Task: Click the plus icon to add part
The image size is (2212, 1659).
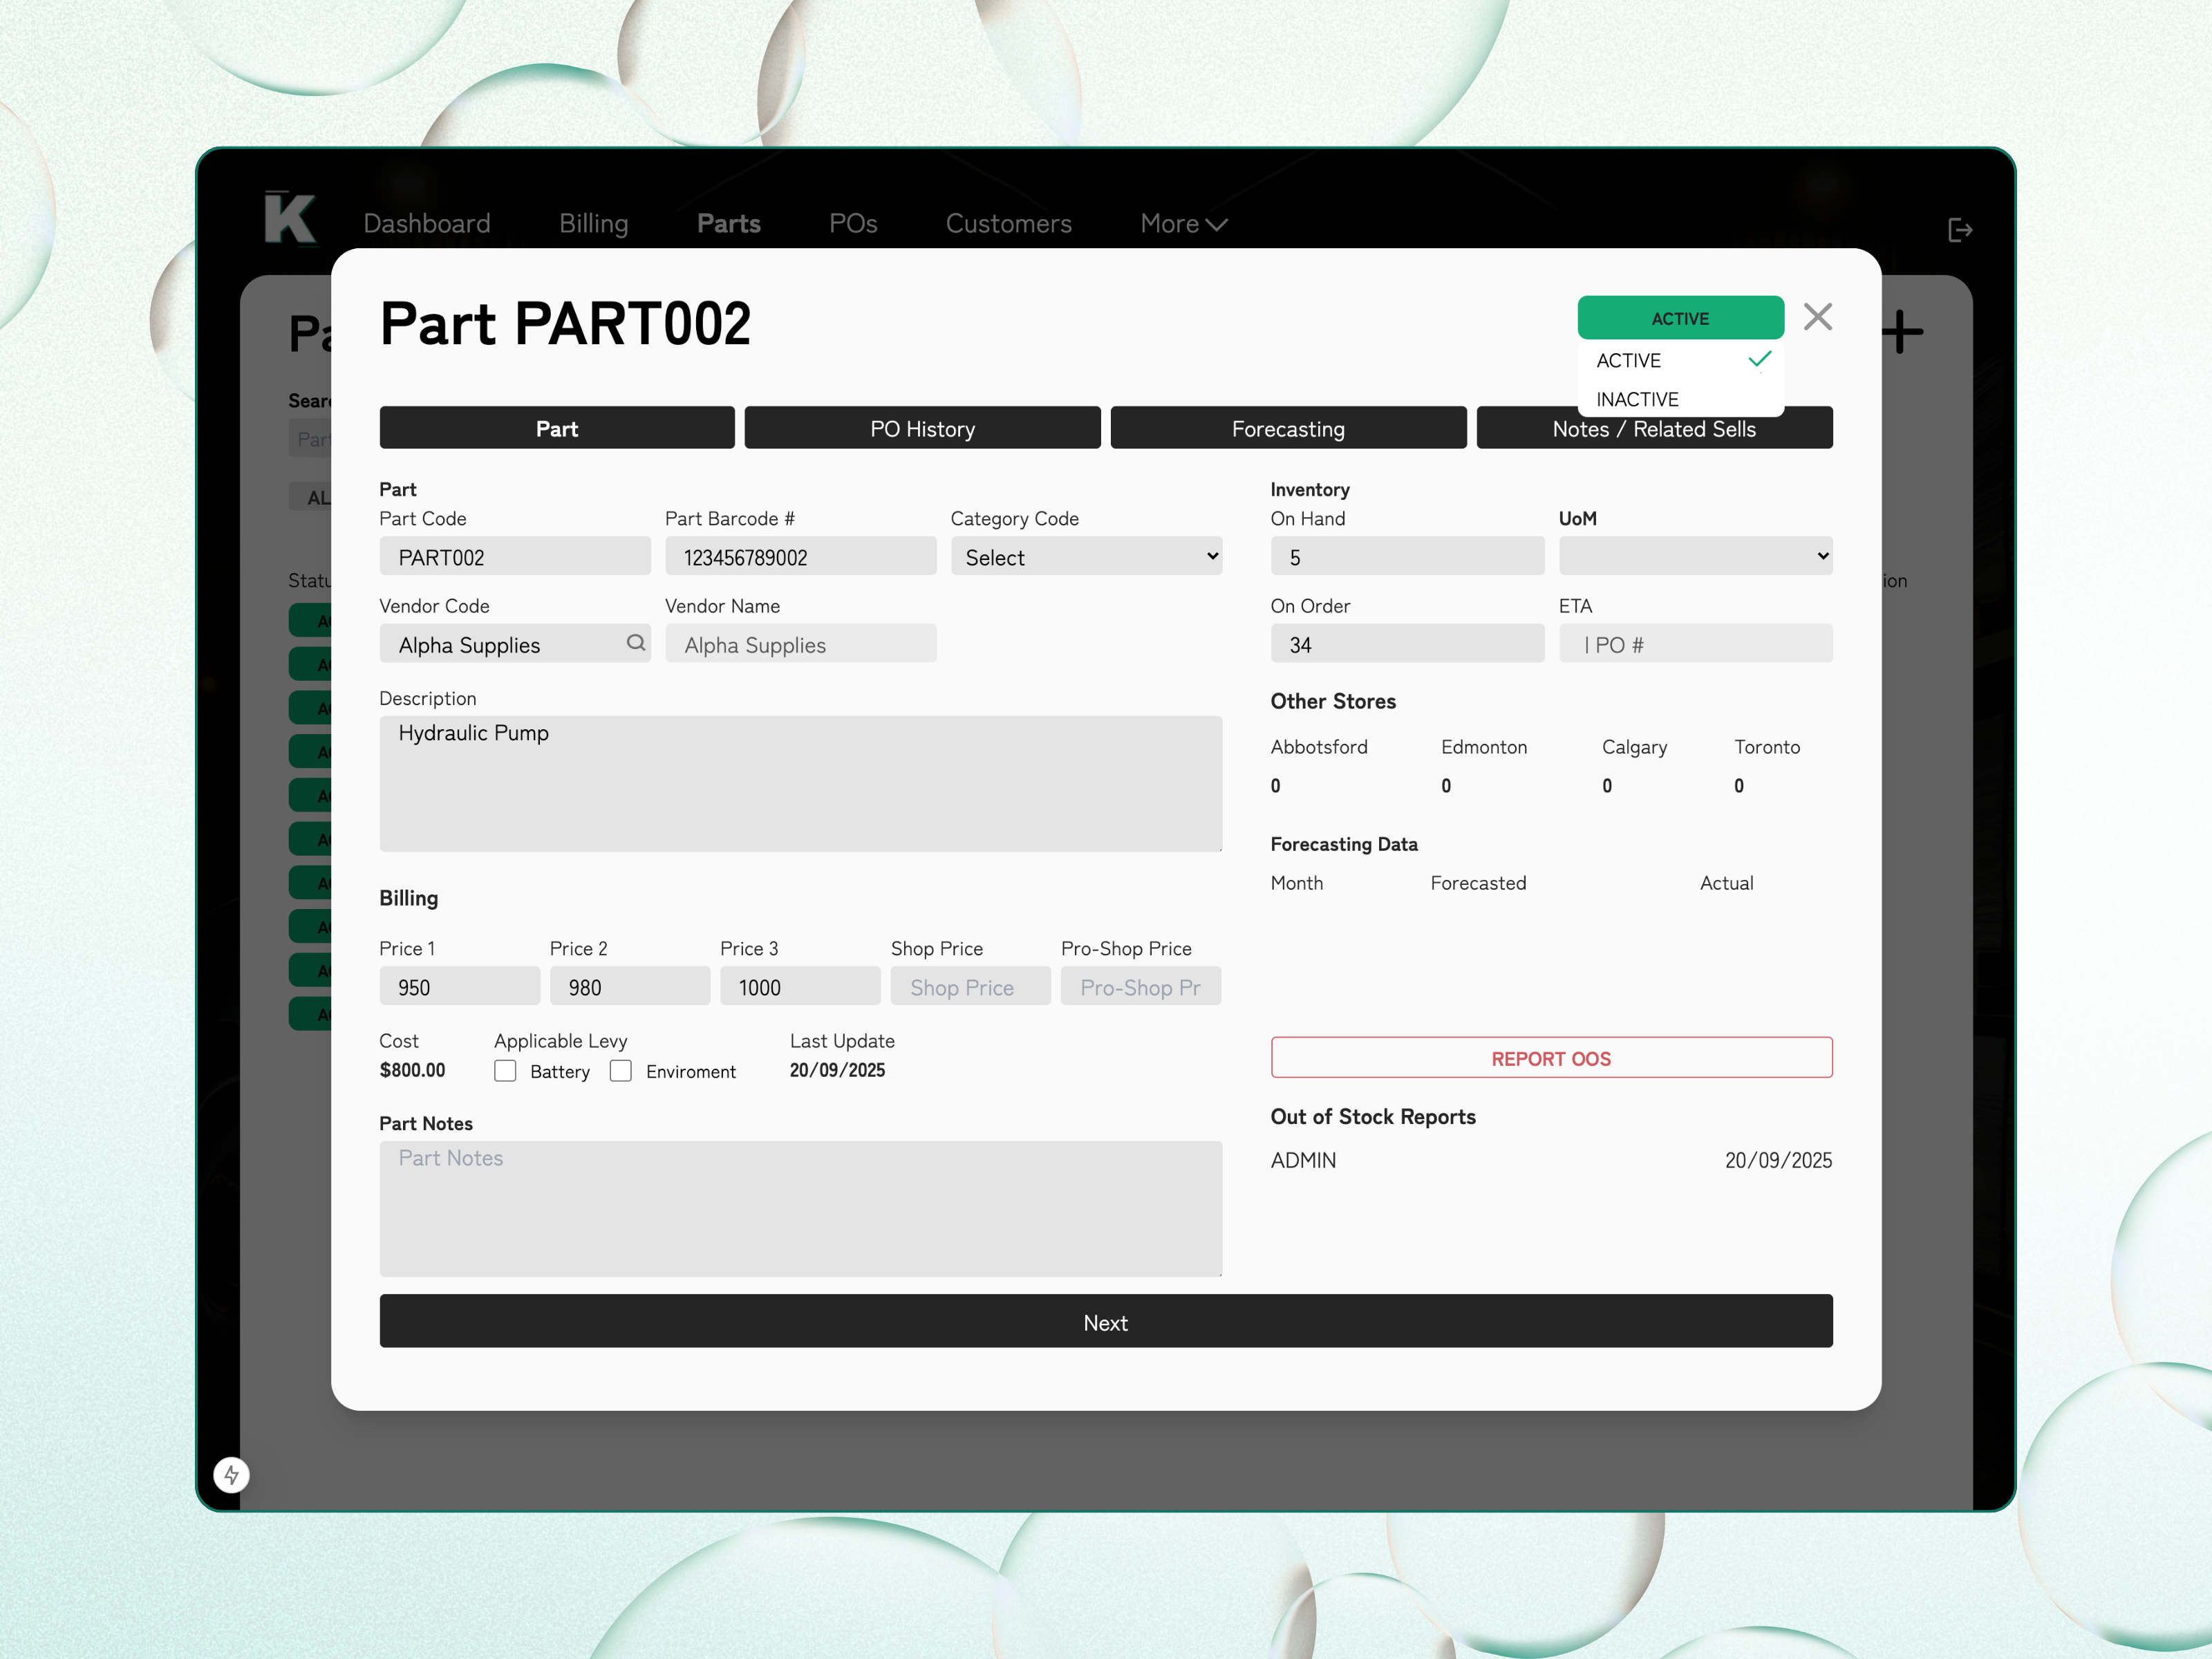Action: point(1901,332)
